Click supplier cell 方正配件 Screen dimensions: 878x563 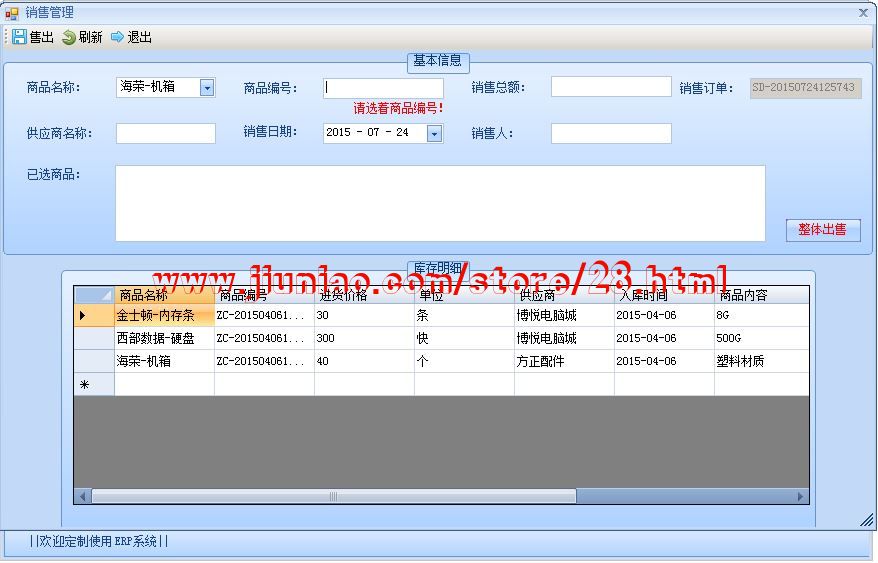tap(564, 361)
